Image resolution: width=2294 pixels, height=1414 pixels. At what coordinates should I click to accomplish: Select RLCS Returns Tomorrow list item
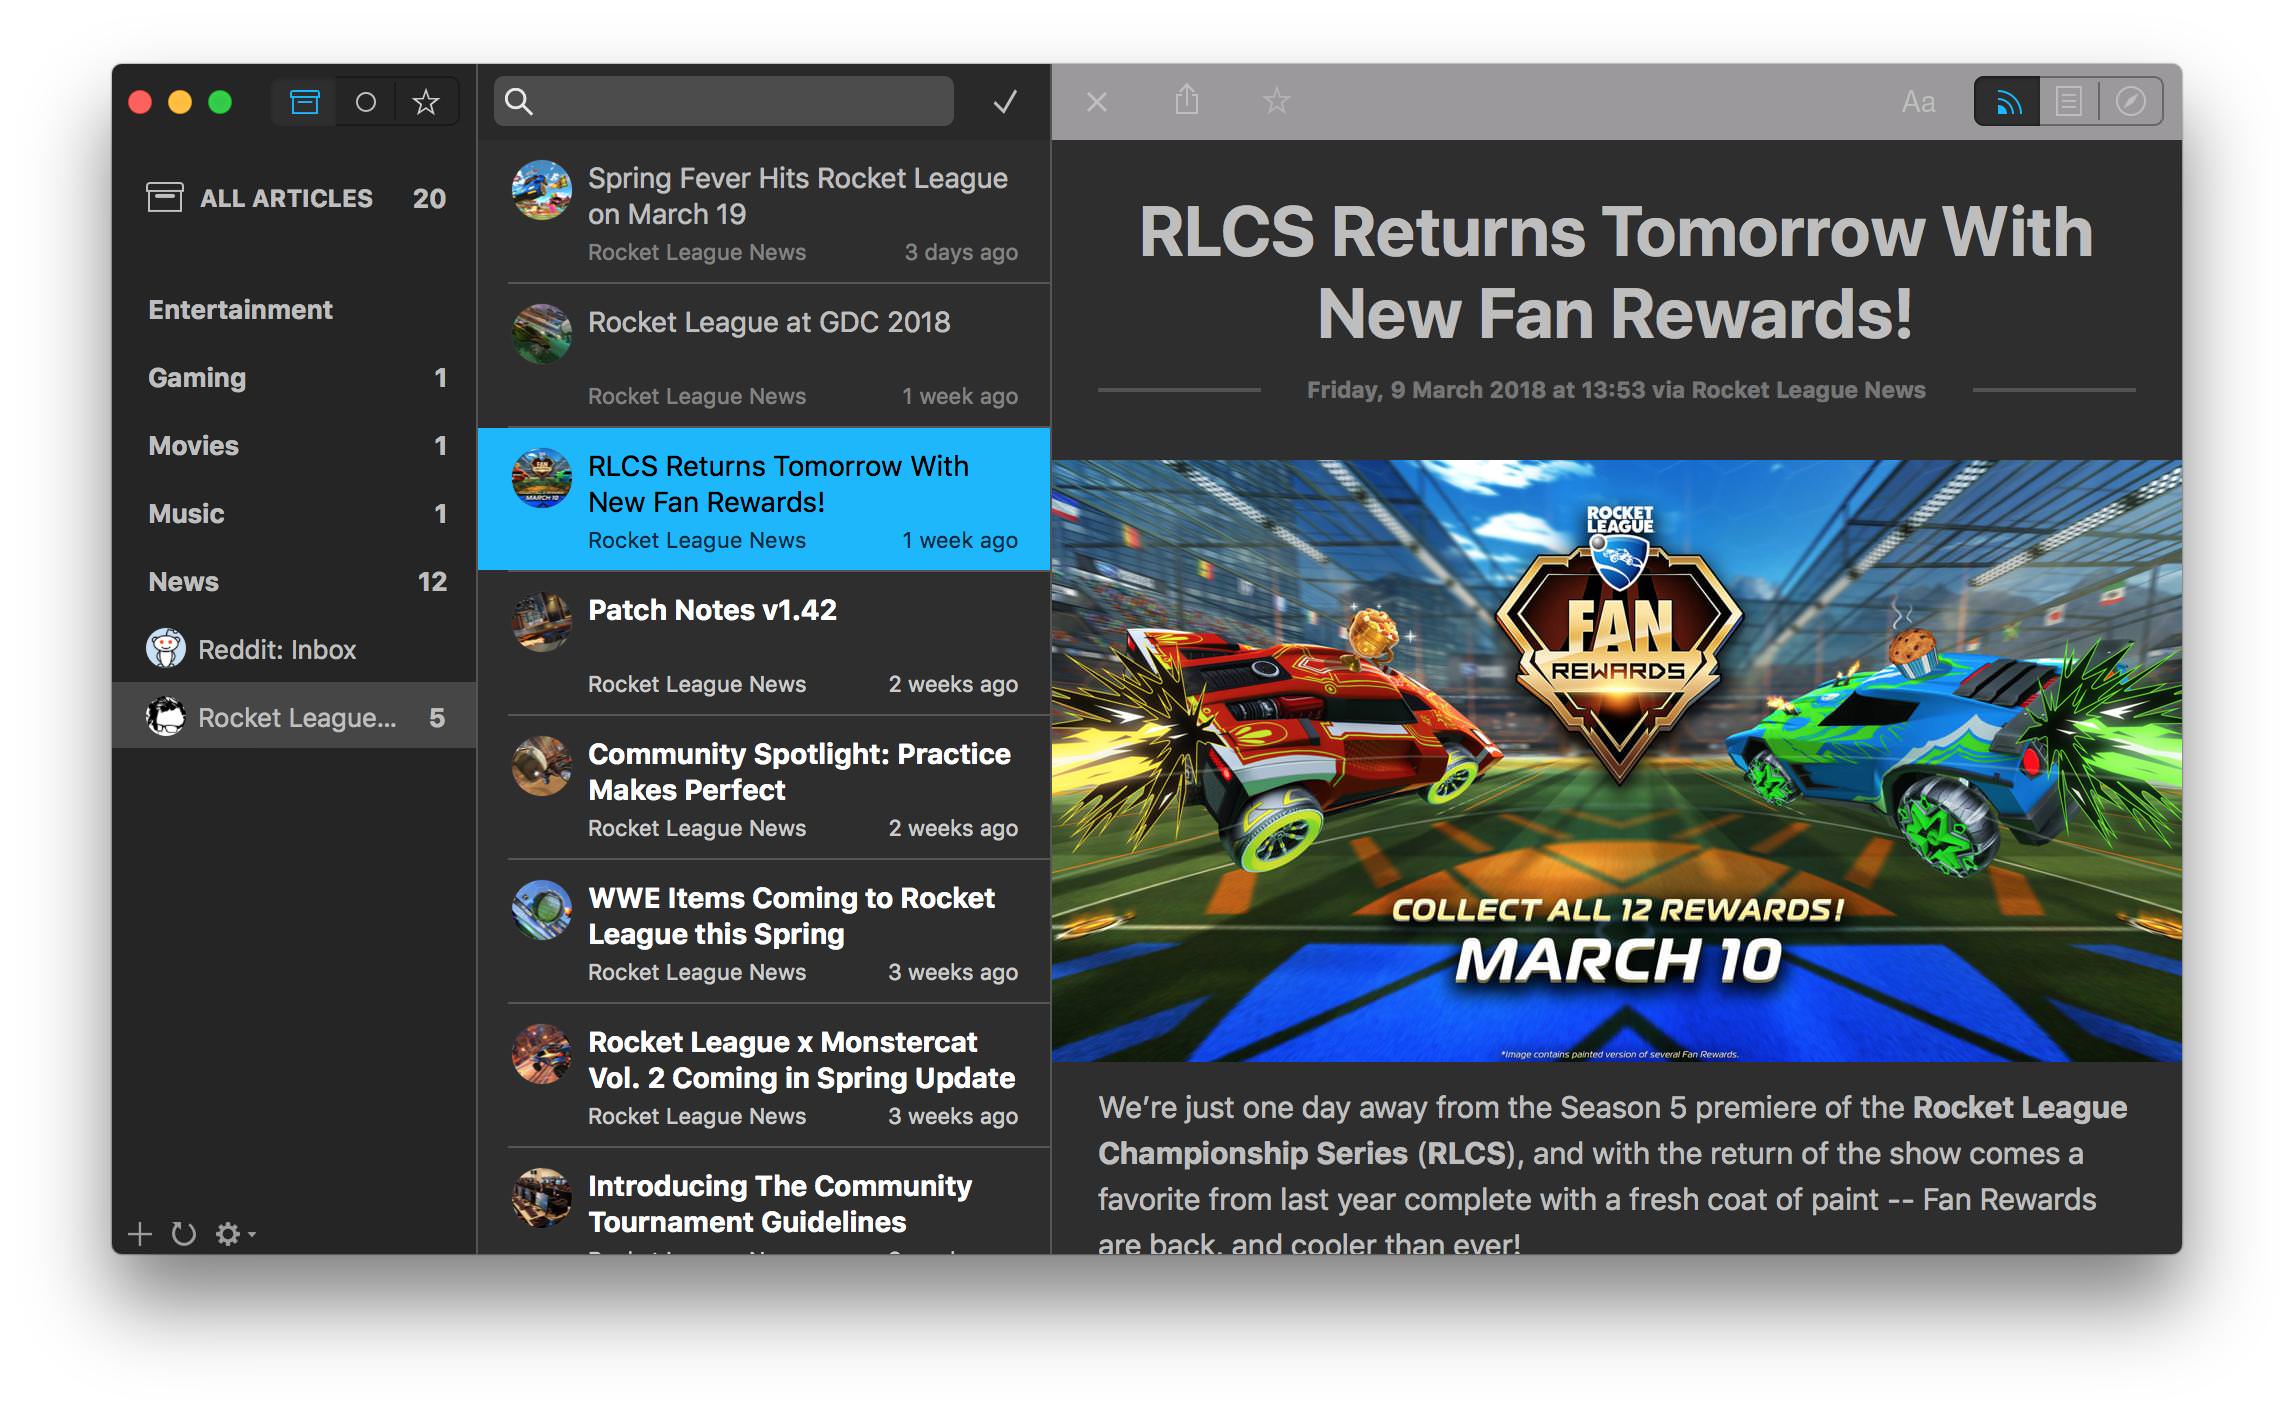(x=765, y=500)
